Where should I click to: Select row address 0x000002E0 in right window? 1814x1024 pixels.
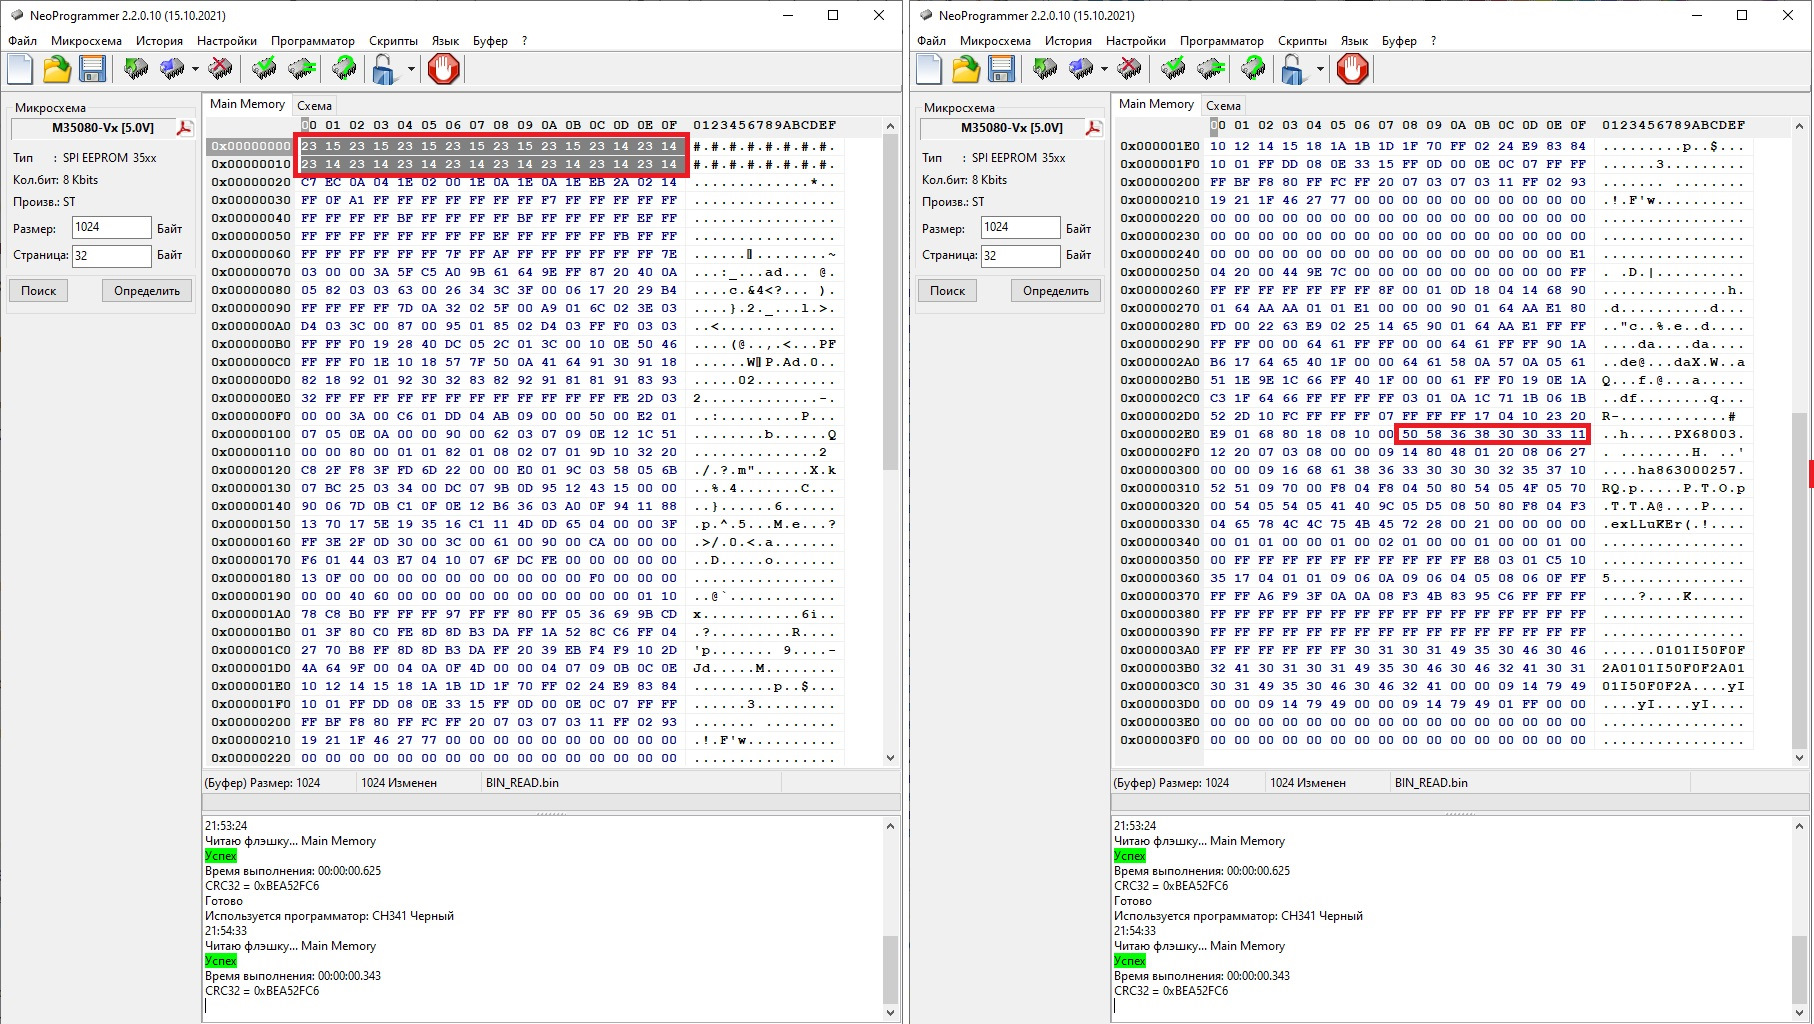(x=1160, y=434)
